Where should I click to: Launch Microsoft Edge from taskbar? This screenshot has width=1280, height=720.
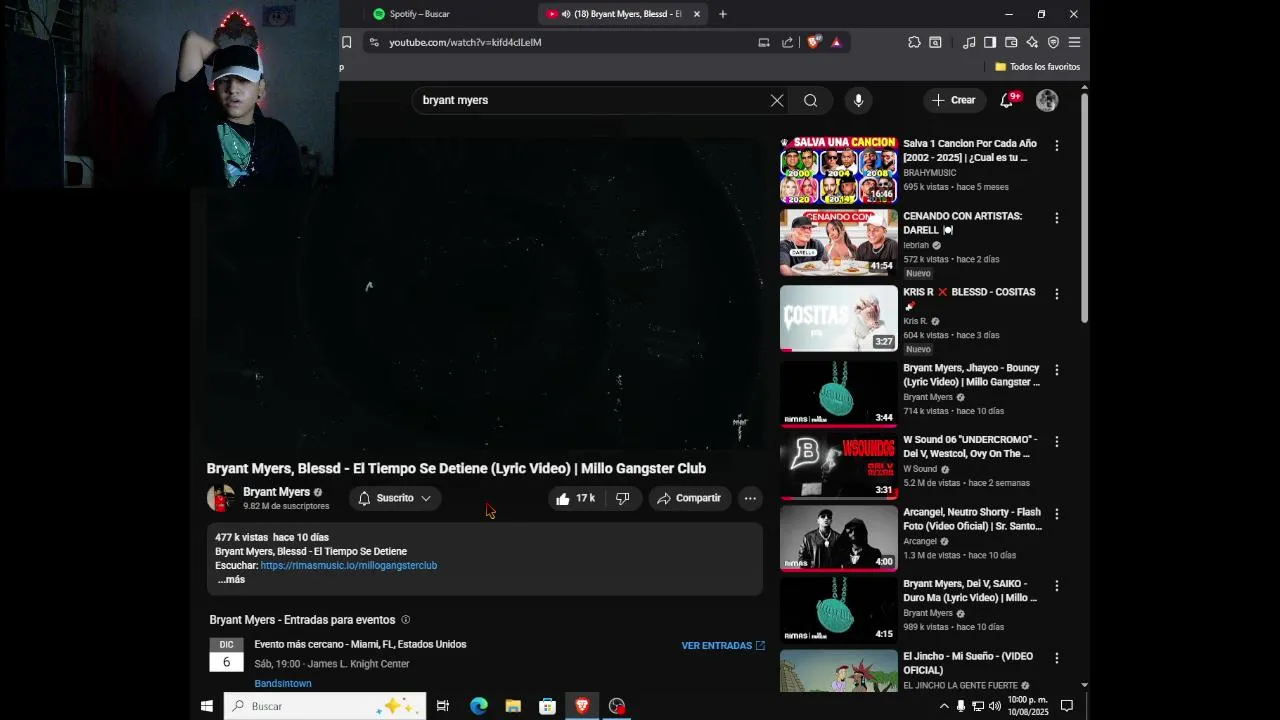point(479,706)
